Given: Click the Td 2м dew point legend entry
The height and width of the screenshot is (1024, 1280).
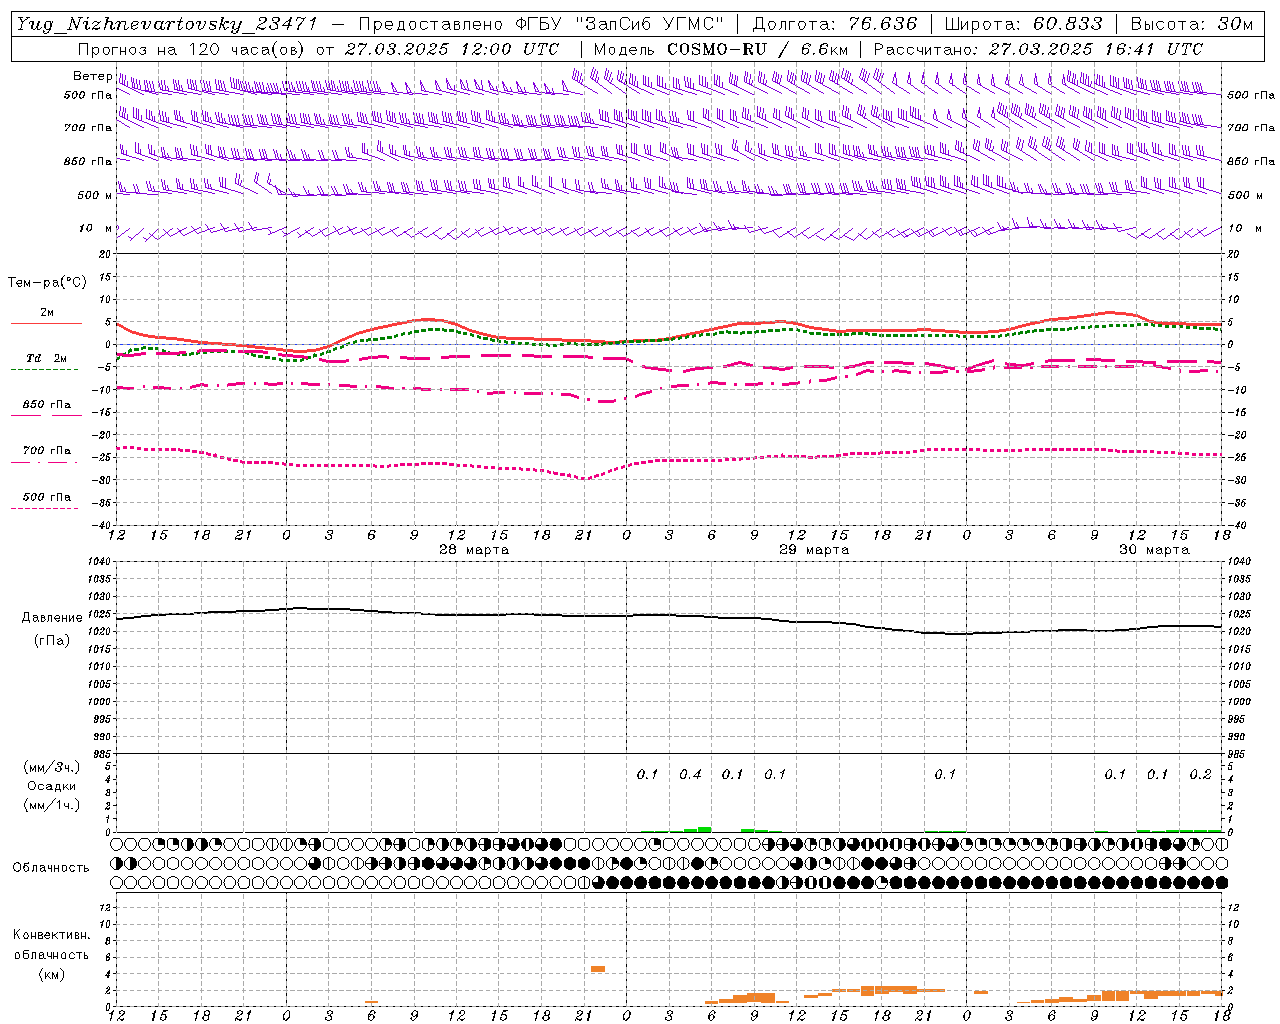Looking at the screenshot, I should tap(46, 358).
